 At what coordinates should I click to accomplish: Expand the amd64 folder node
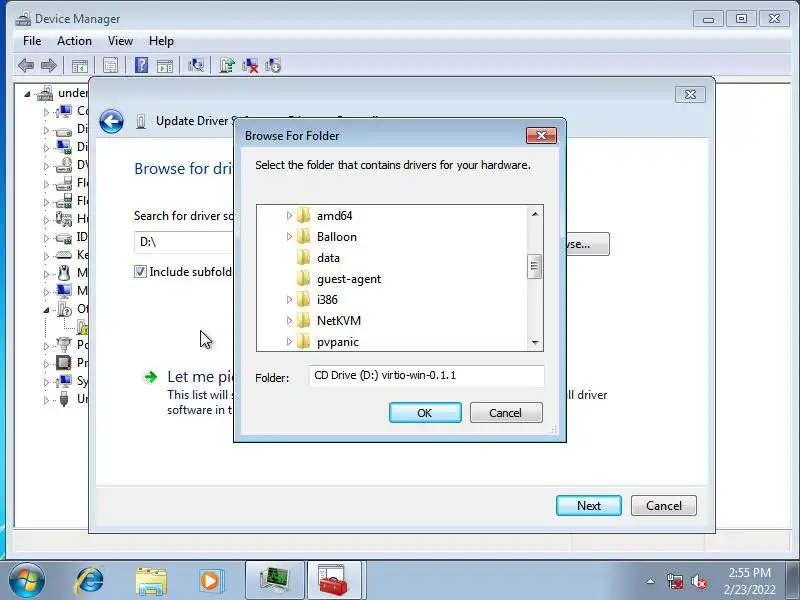(289, 215)
